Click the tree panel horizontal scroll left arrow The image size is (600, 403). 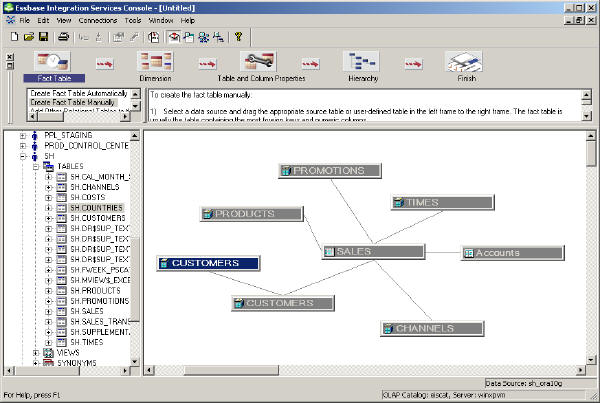[x=9, y=370]
